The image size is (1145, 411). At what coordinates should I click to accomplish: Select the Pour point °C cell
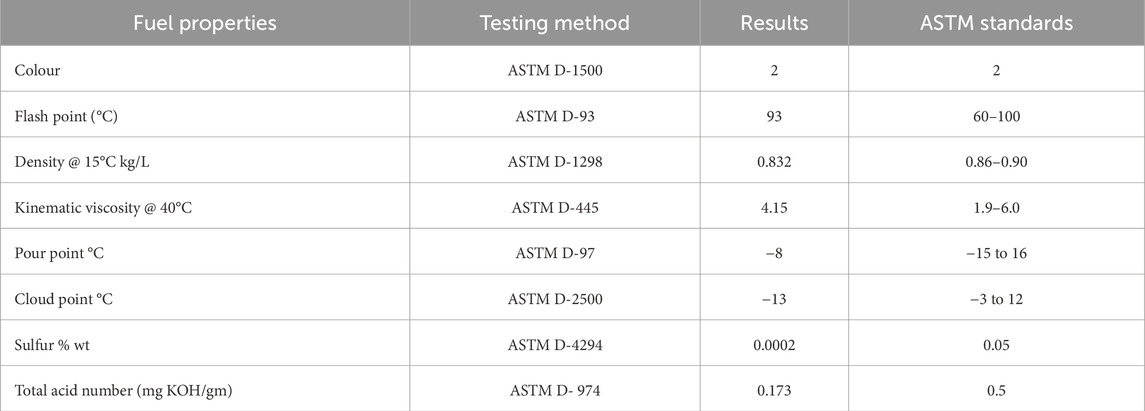(61, 253)
